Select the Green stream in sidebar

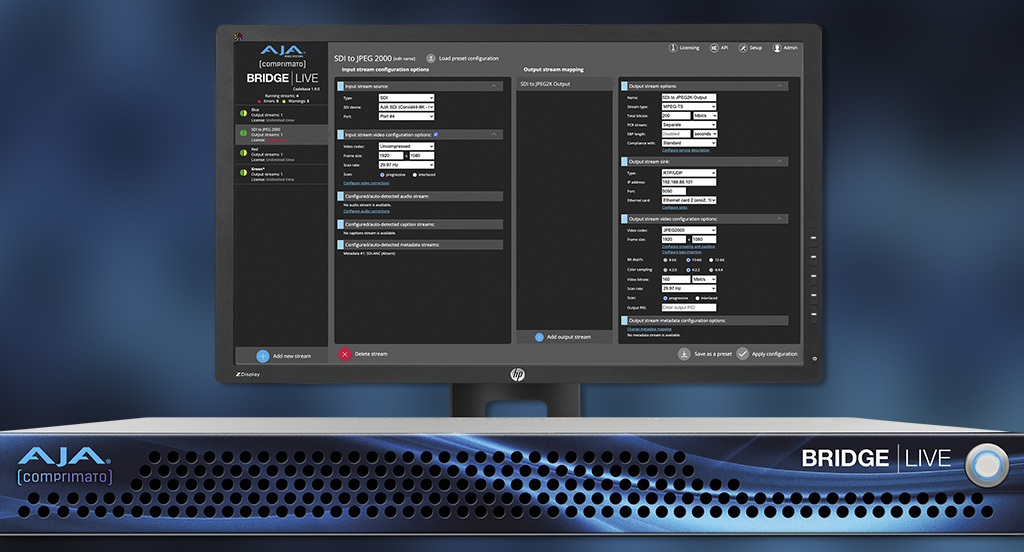click(281, 174)
